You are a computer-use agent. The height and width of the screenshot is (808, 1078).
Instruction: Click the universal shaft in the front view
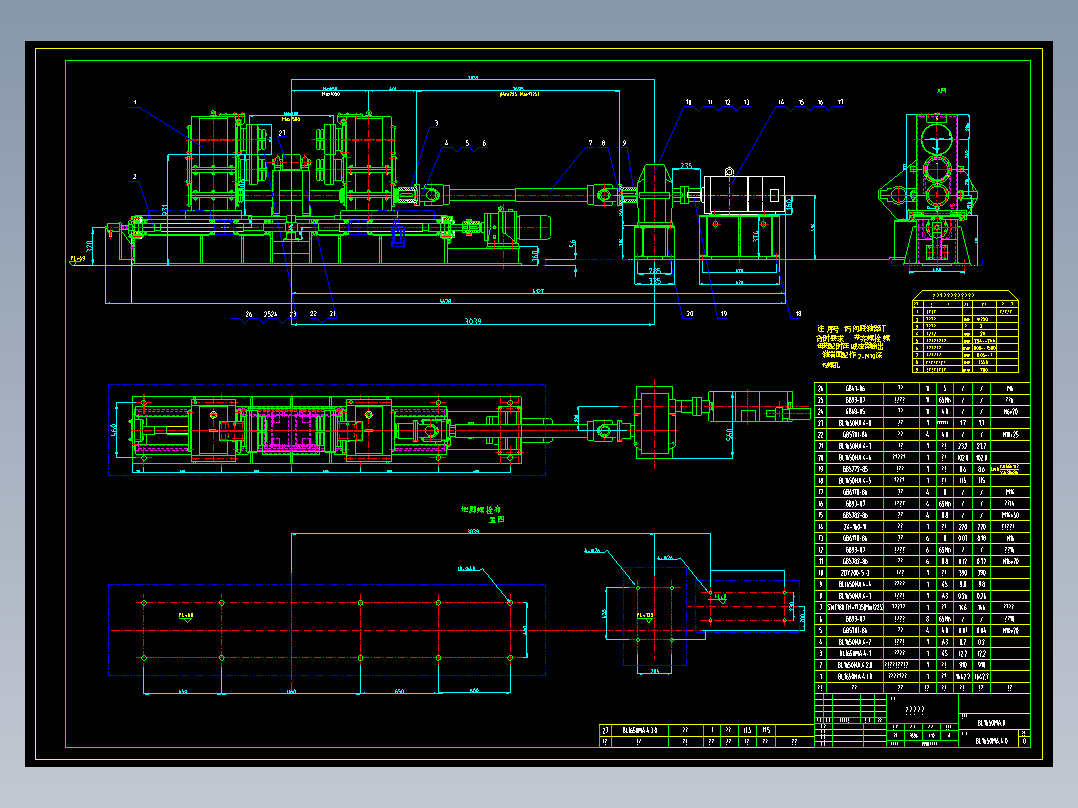(x=517, y=195)
